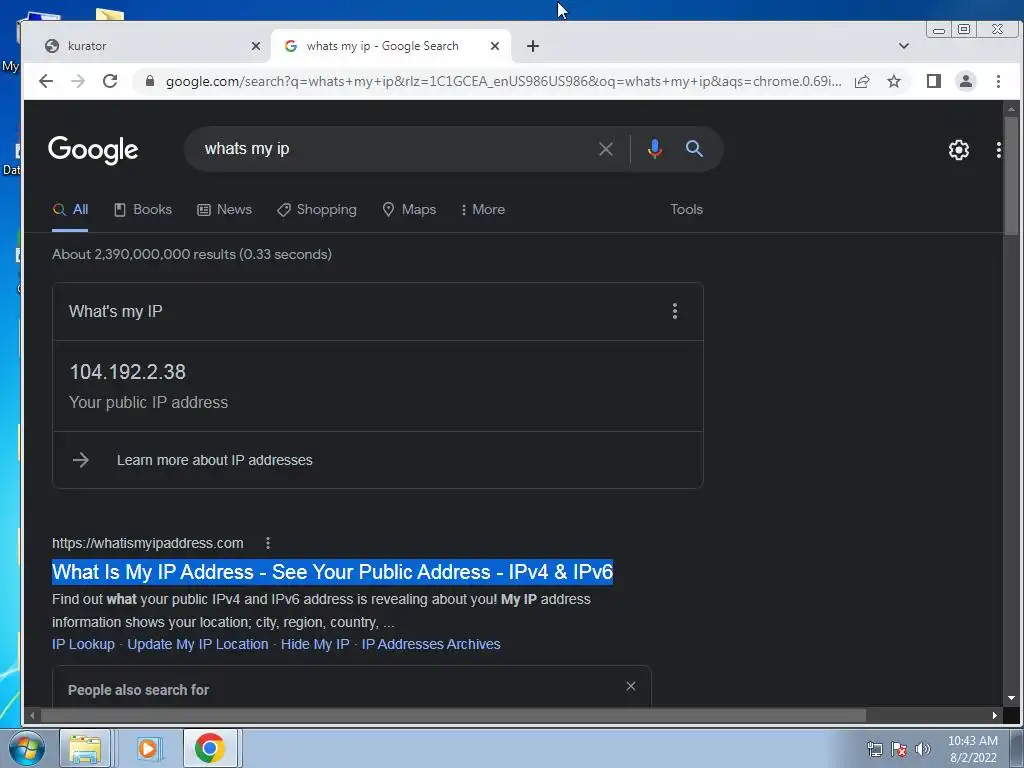Open the Chrome three-dot menu
The width and height of the screenshot is (1024, 768).
tap(998, 81)
